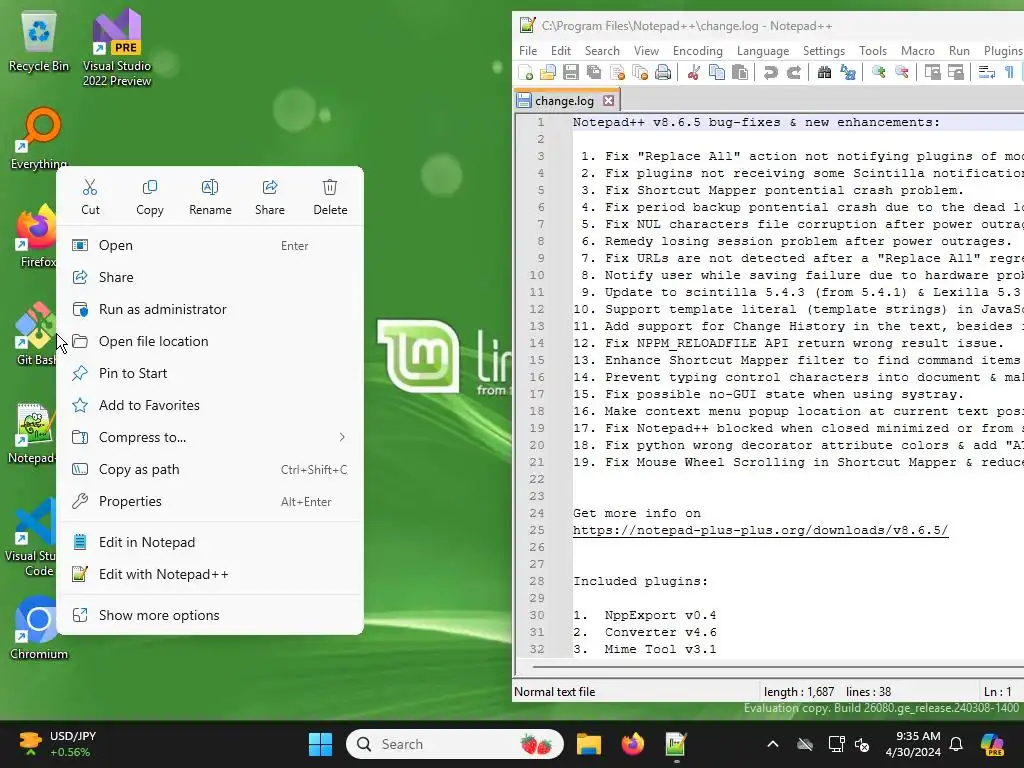
Task: Click the scissors Cut icon in Notepad++ toolbar
Action: click(x=694, y=72)
